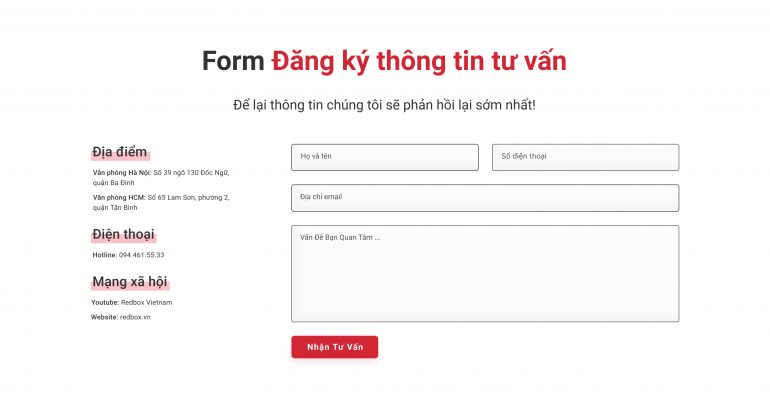This screenshot has height=395, width=770.
Task: Click the word "Form" in the title
Action: point(233,61)
